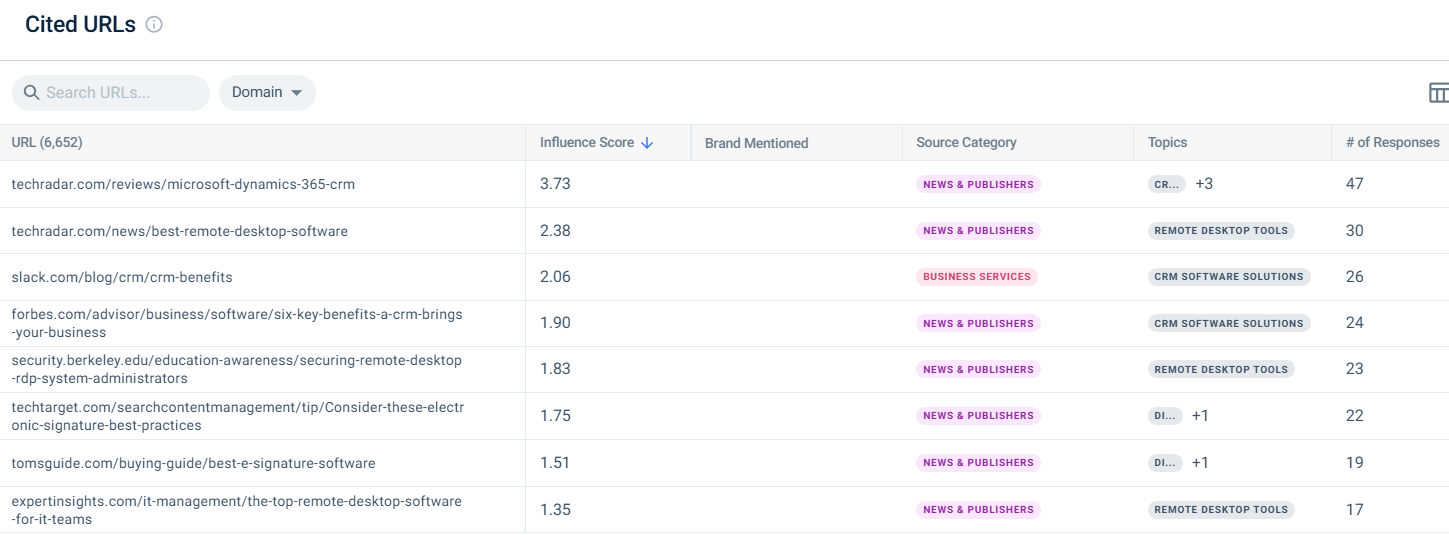Select the influence score value 1.83

tap(555, 369)
